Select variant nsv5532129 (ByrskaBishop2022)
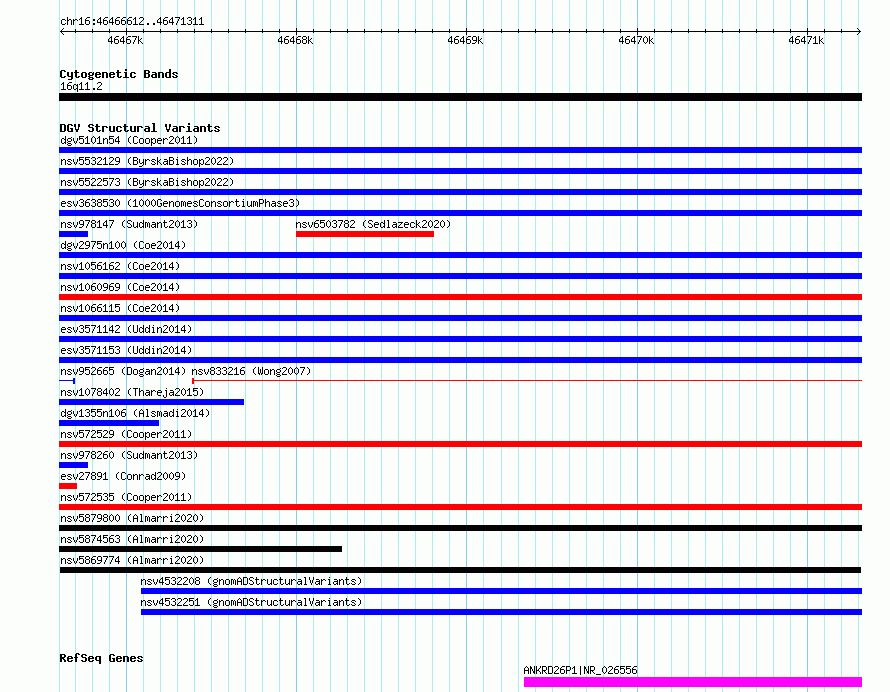This screenshot has width=890, height=692. coord(147,161)
